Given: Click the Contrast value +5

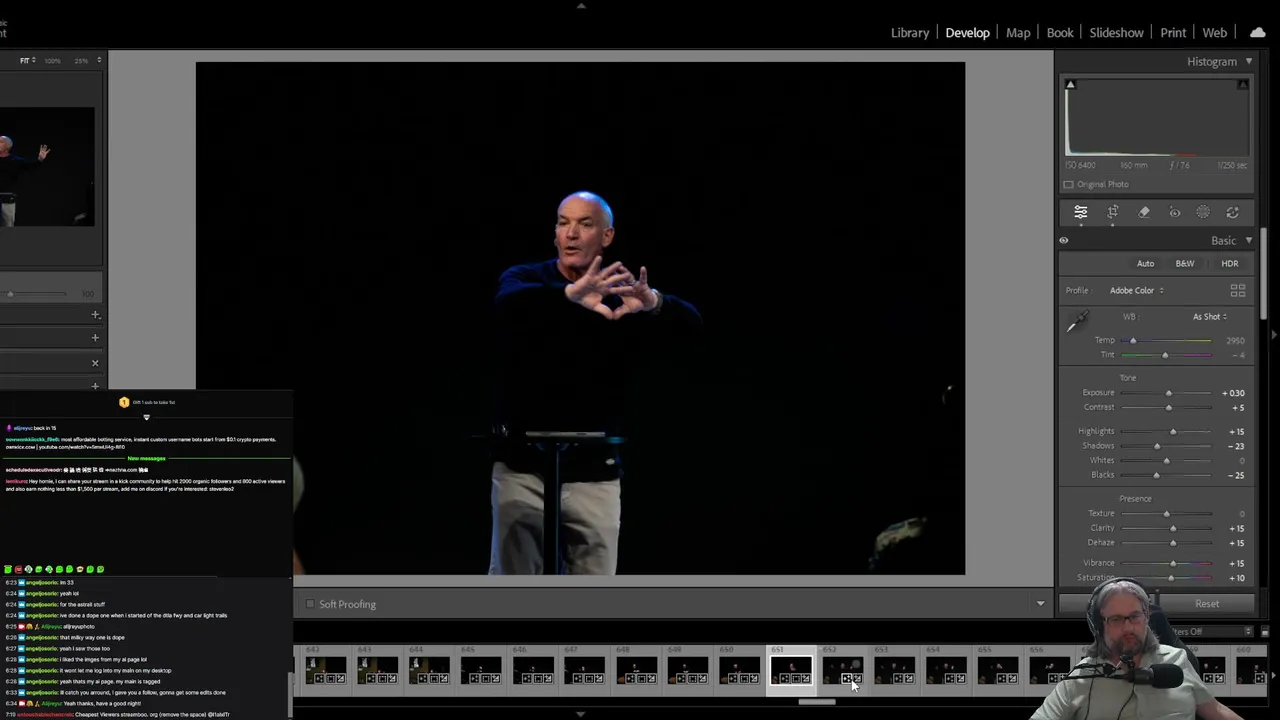Looking at the screenshot, I should (1238, 407).
